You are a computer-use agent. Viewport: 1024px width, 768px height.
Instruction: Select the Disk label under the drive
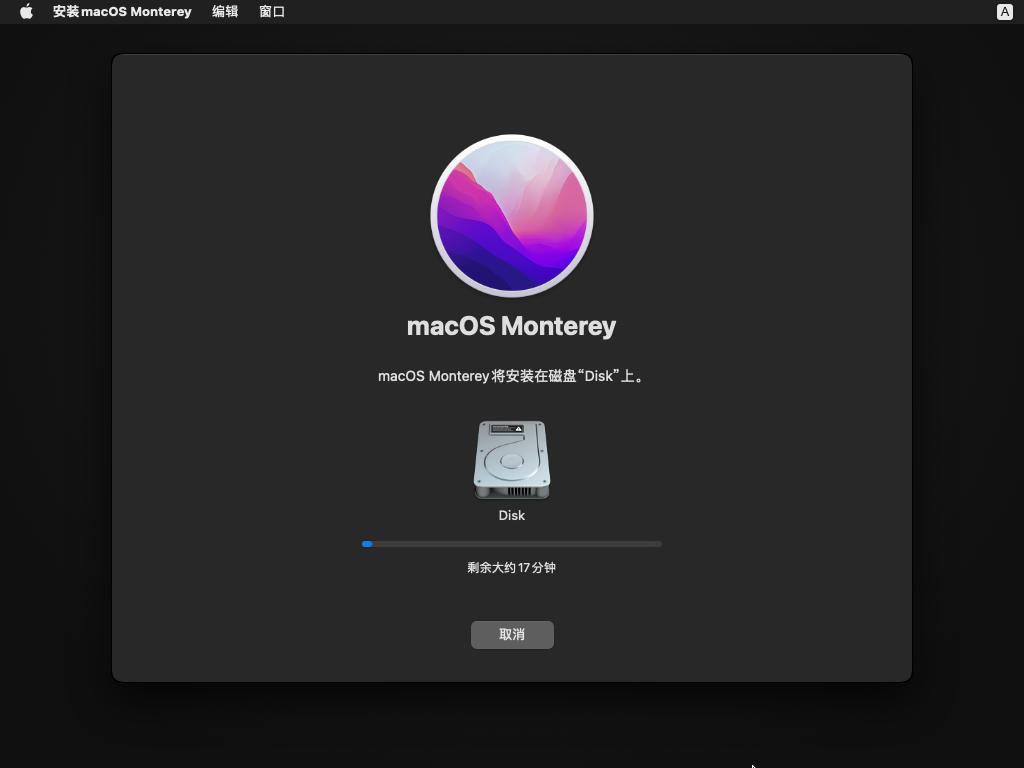511,515
